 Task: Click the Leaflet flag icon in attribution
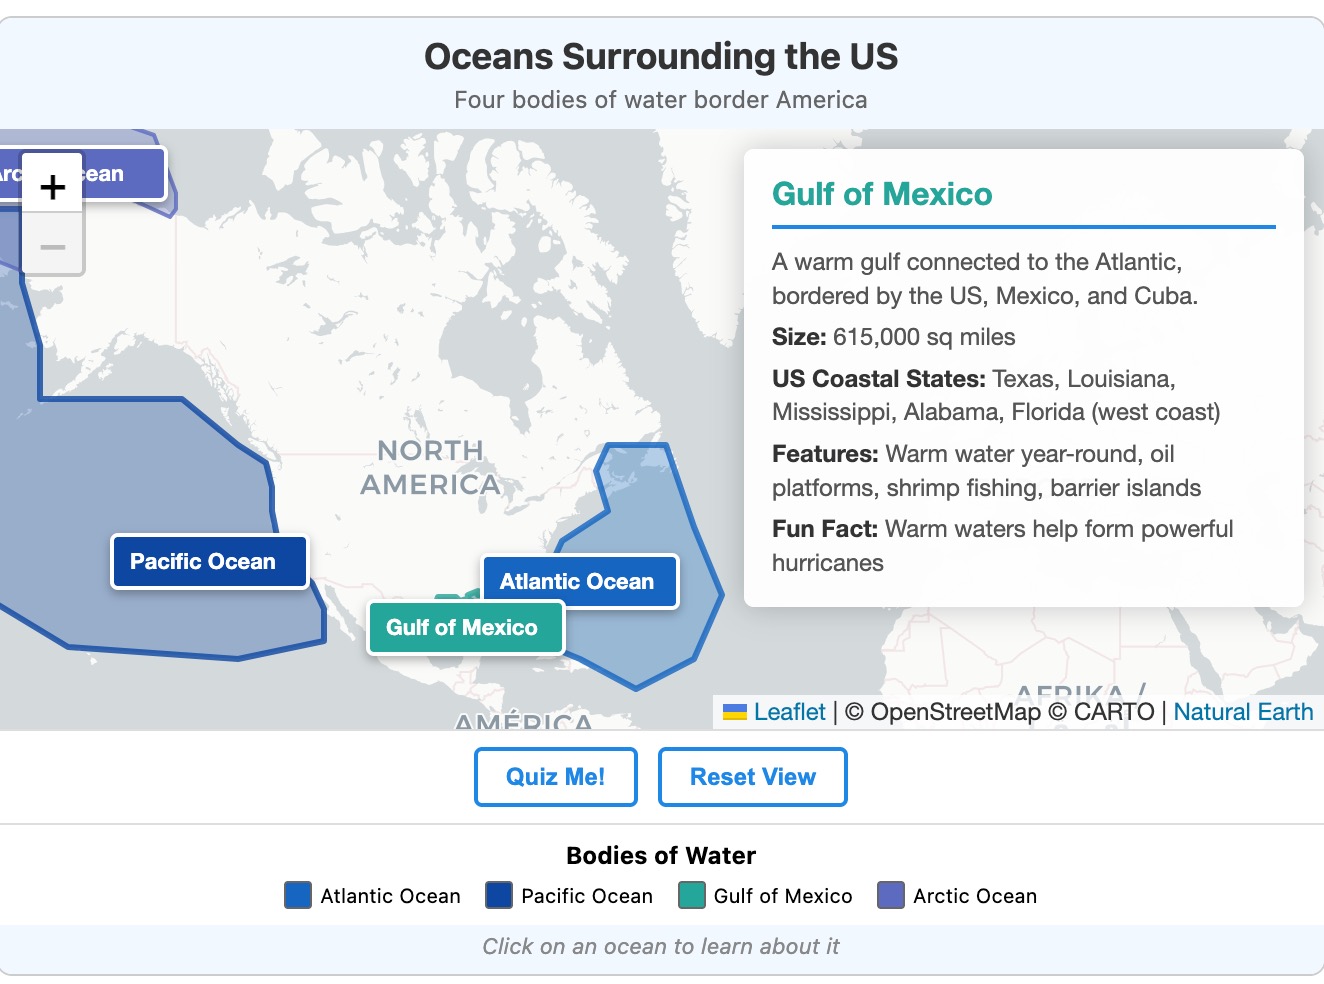[x=733, y=712]
